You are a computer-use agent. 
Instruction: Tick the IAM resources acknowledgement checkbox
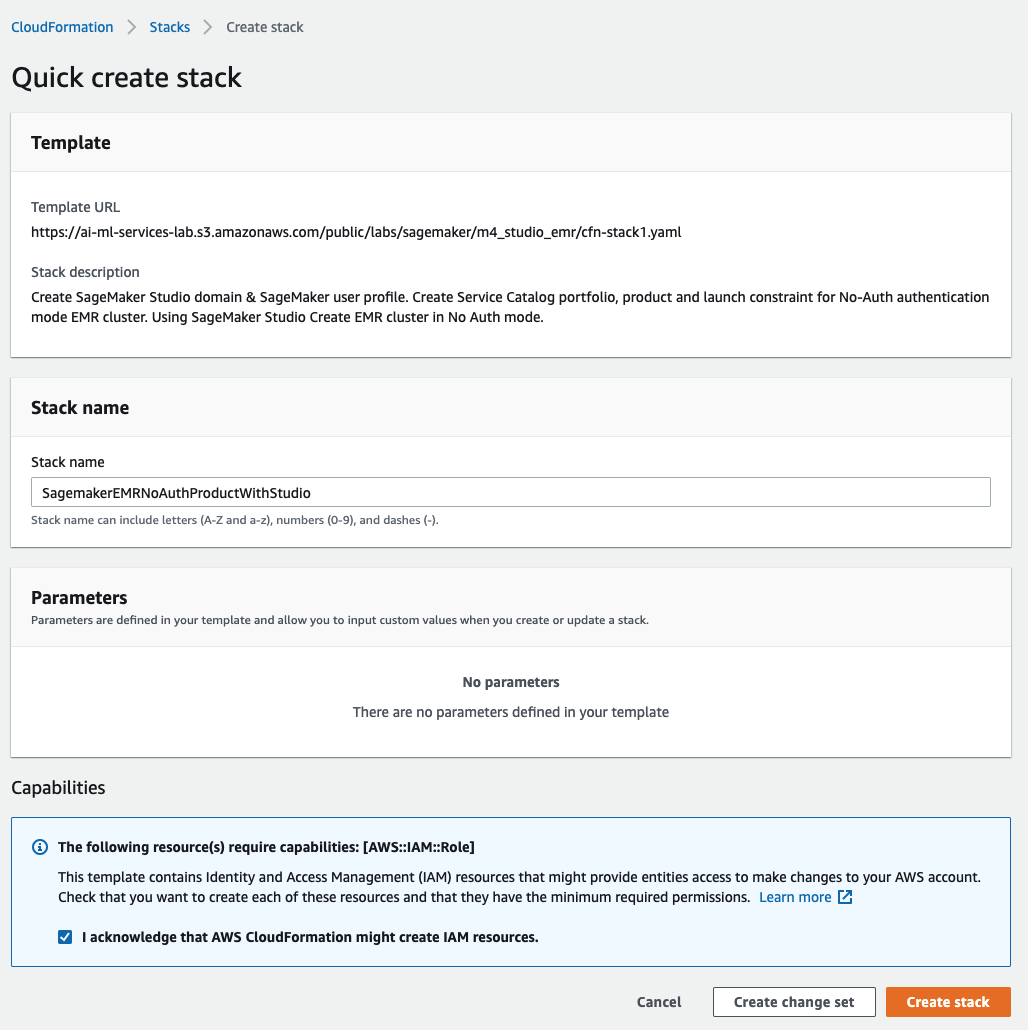click(65, 937)
